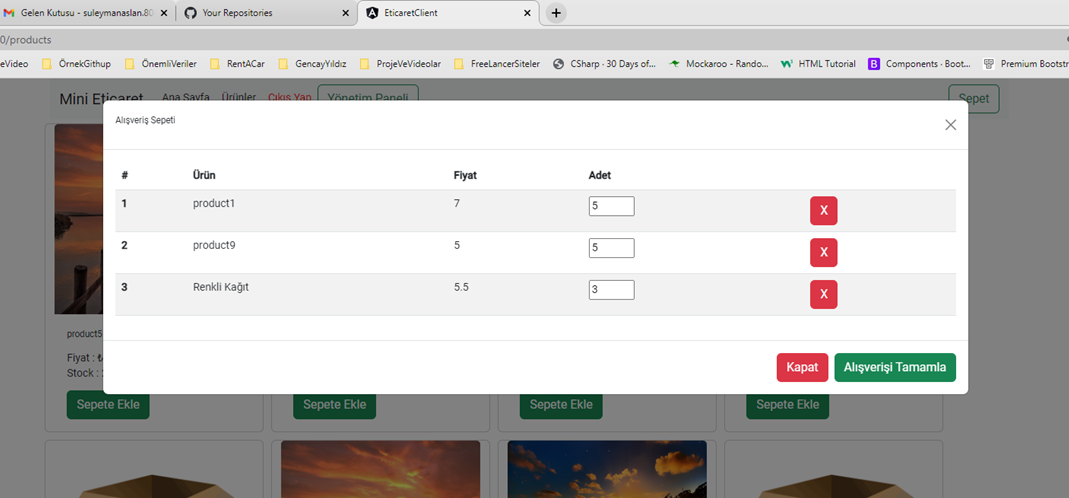Image resolution: width=1069 pixels, height=498 pixels.
Task: Open the Mockaroo bookmark
Action: click(x=719, y=64)
